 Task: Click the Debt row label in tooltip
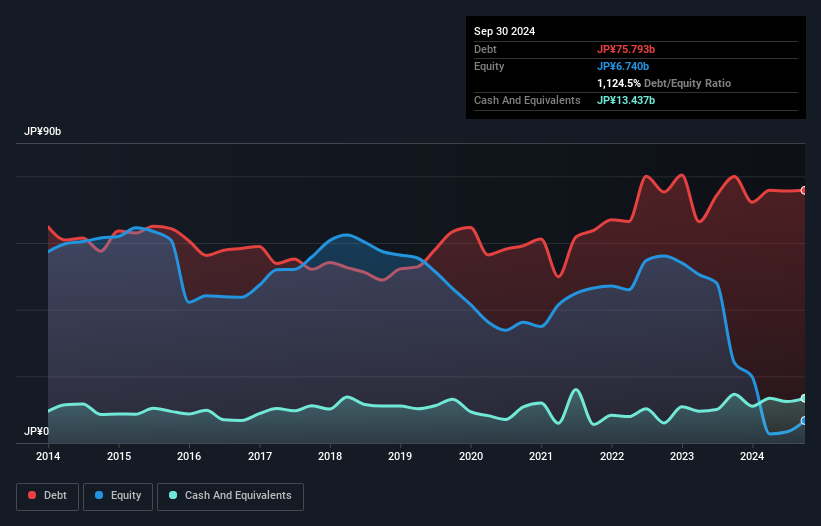tap(485, 49)
